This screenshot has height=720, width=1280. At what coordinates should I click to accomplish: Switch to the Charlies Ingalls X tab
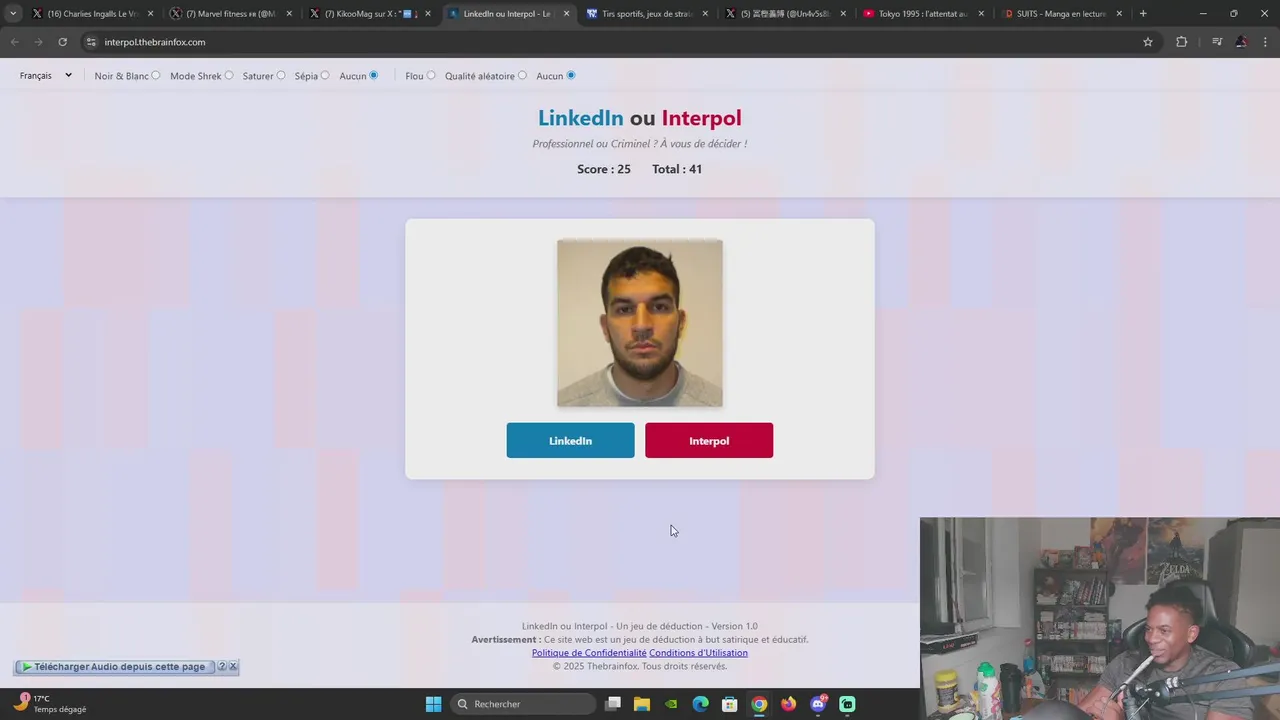[92, 14]
